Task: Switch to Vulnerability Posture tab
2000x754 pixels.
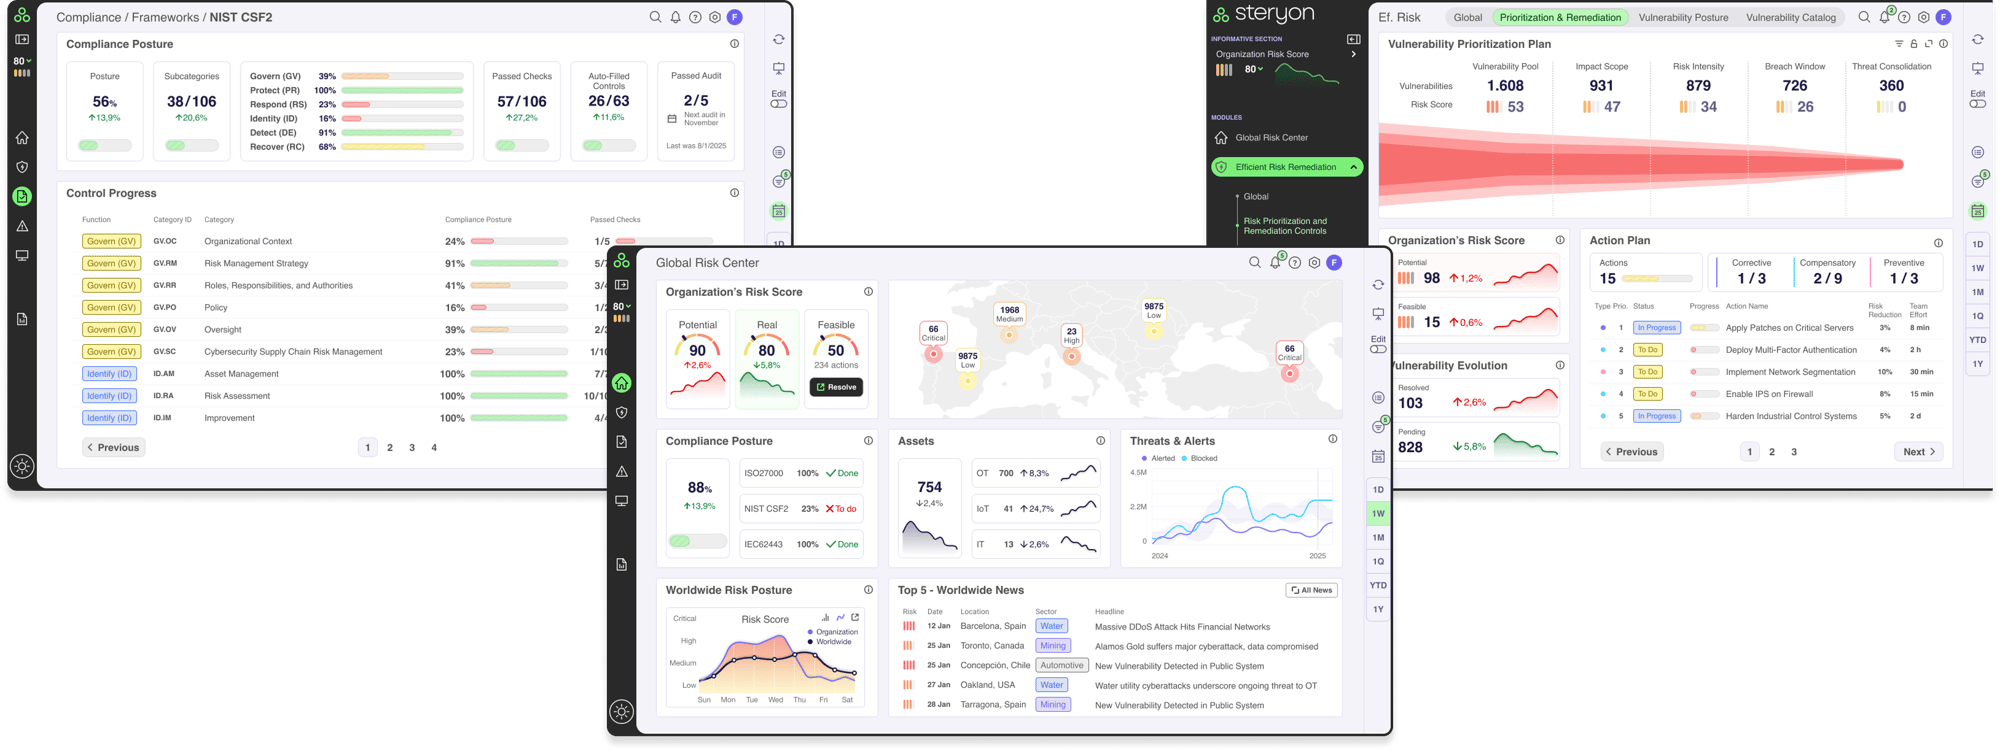Action: [x=1683, y=17]
